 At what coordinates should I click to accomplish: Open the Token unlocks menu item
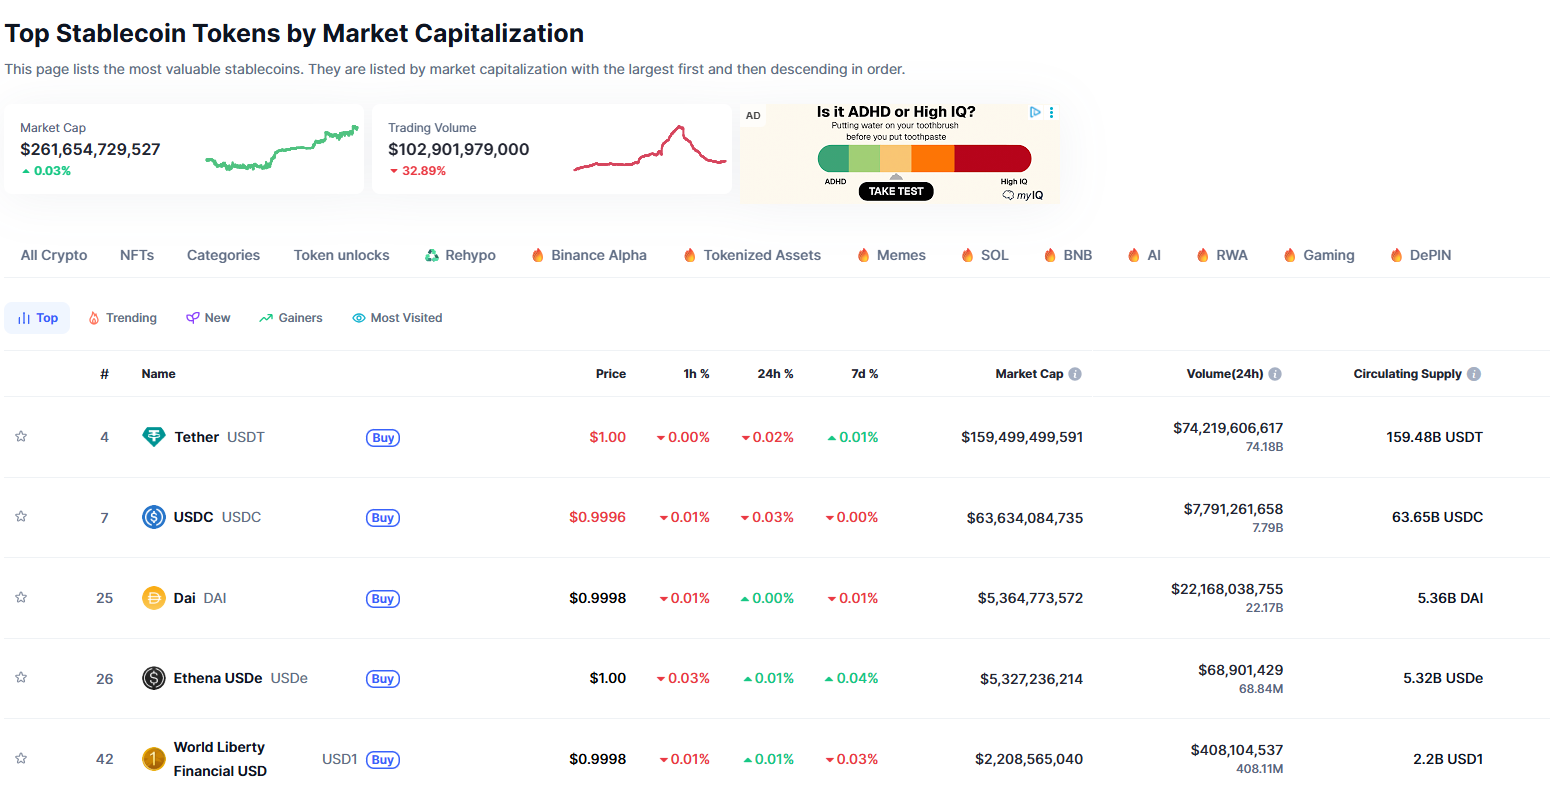pyautogui.click(x=341, y=255)
